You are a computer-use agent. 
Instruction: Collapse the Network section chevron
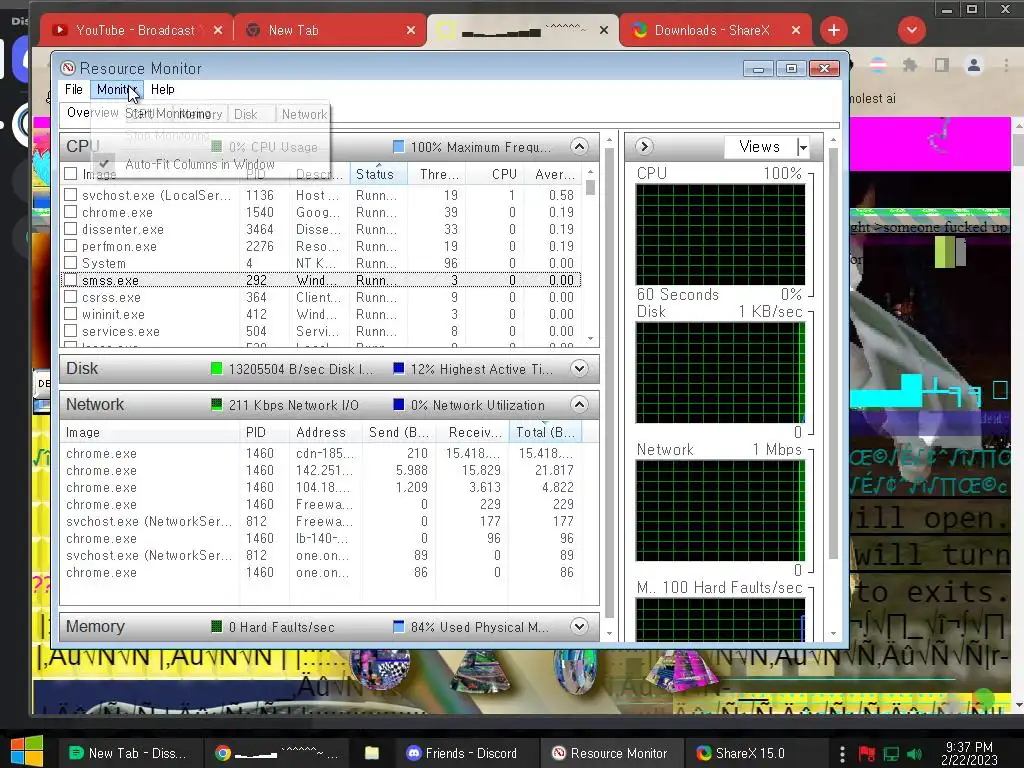click(x=579, y=404)
